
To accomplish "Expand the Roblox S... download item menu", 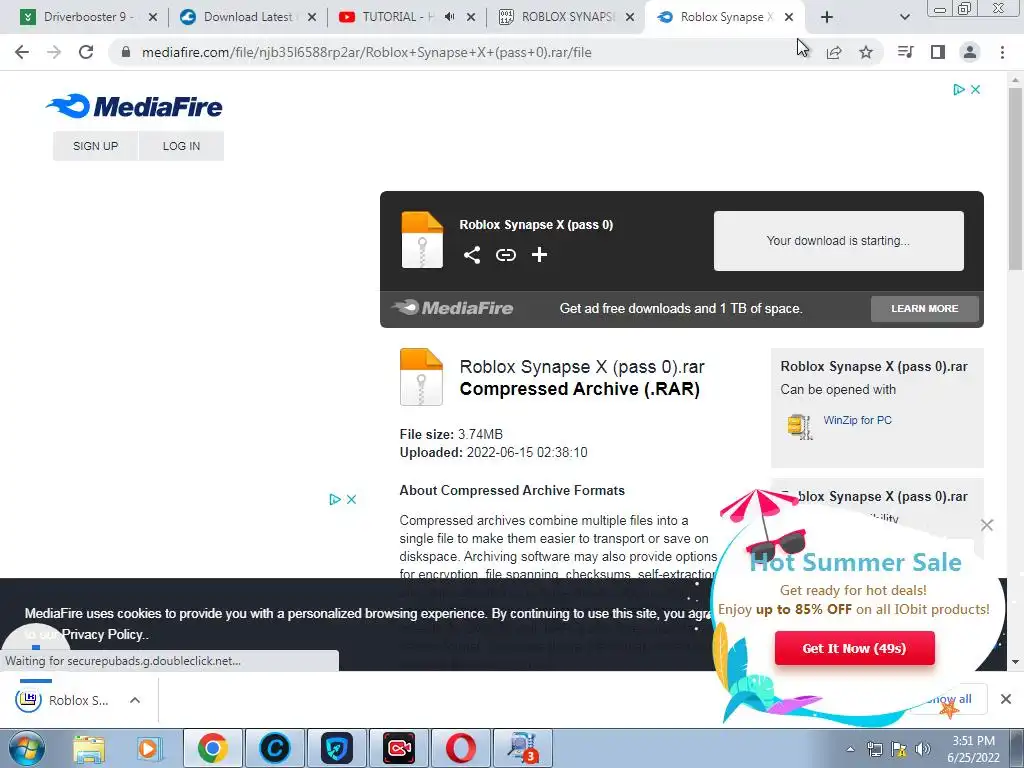I will point(135,700).
